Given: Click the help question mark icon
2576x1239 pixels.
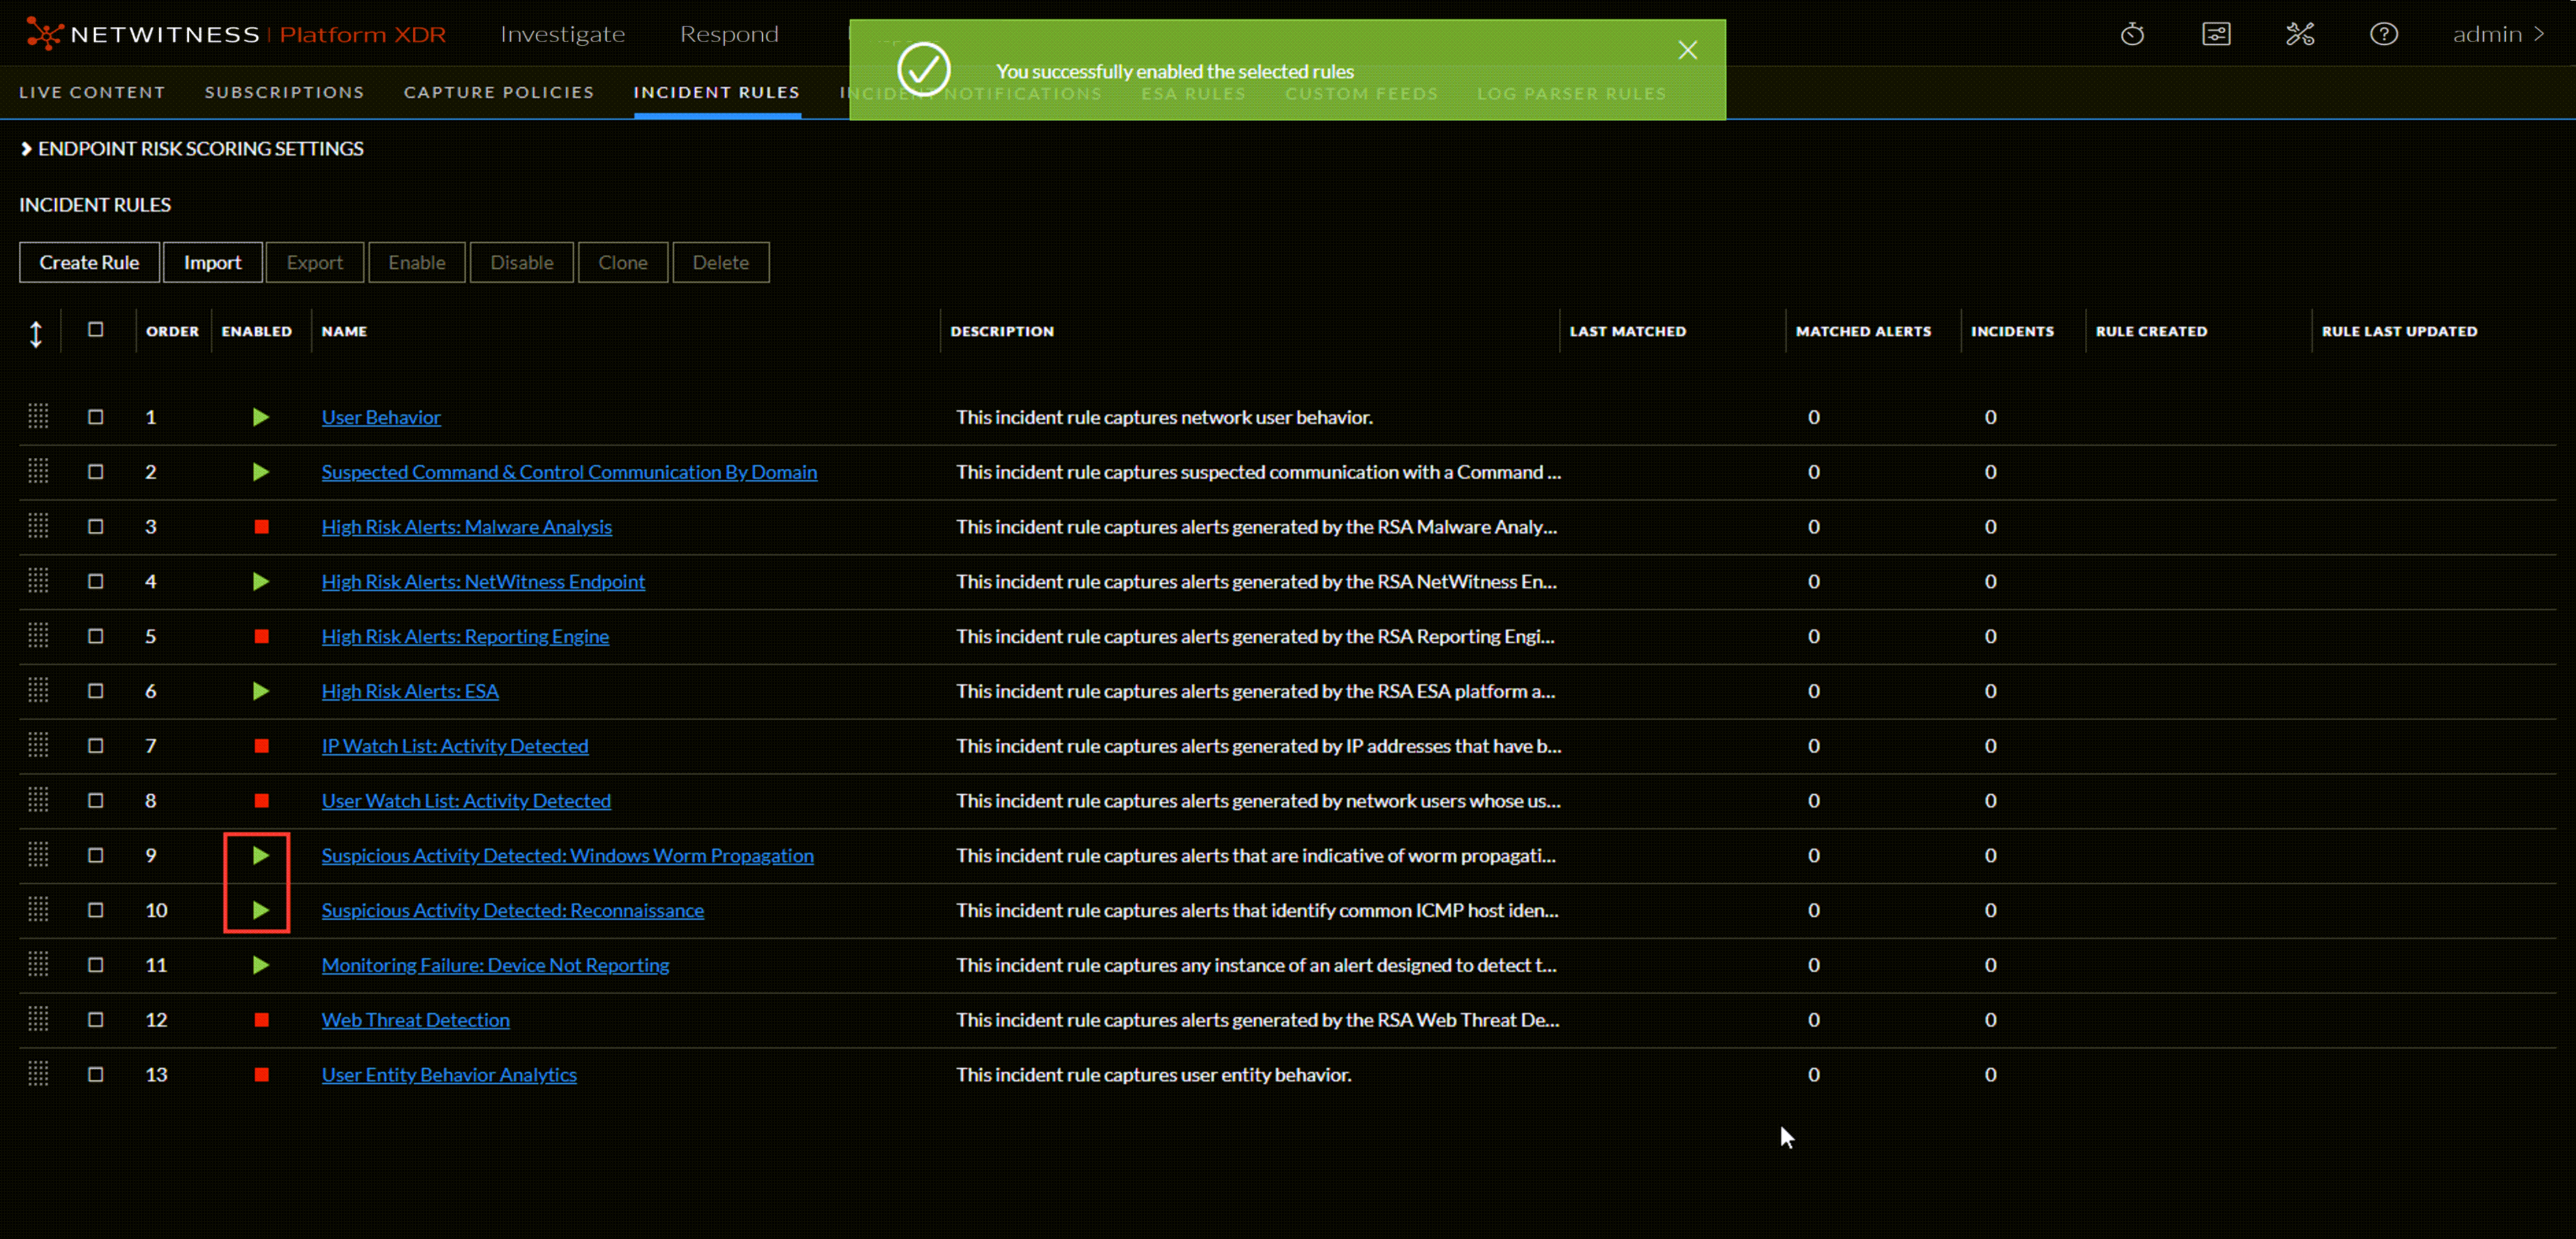Looking at the screenshot, I should pos(2383,34).
